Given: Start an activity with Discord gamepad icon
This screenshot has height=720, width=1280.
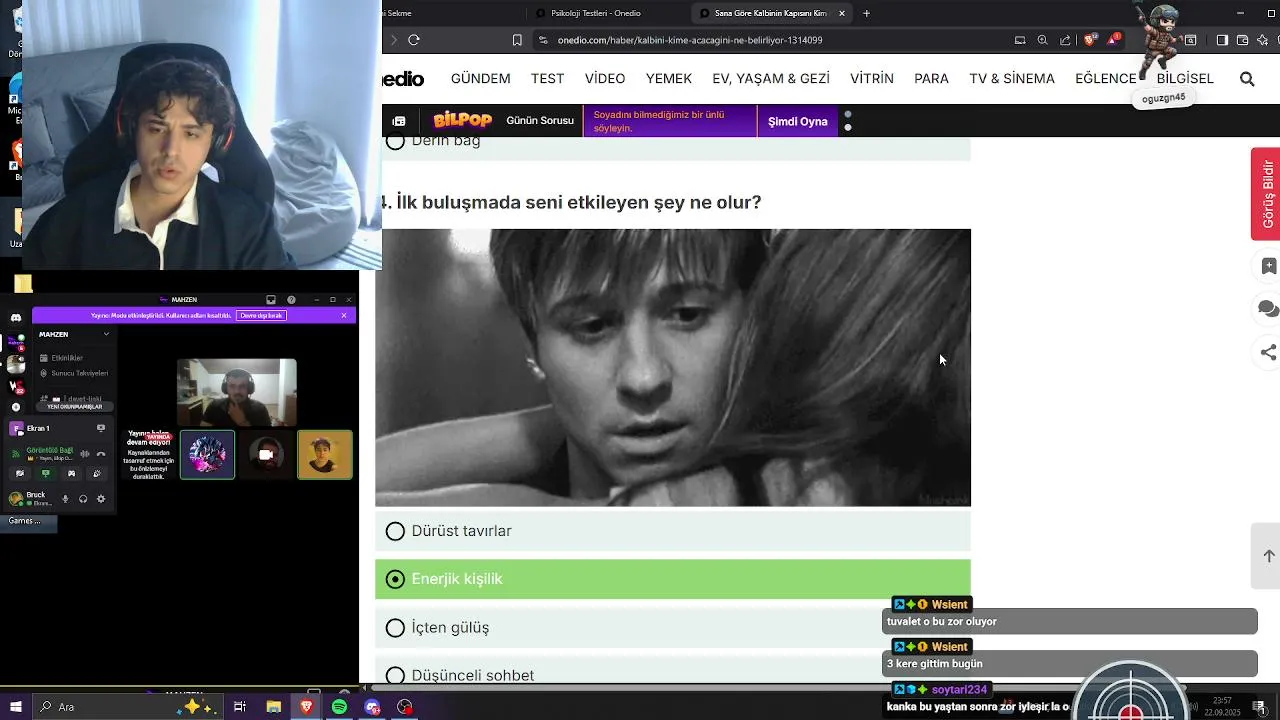Looking at the screenshot, I should (71, 473).
